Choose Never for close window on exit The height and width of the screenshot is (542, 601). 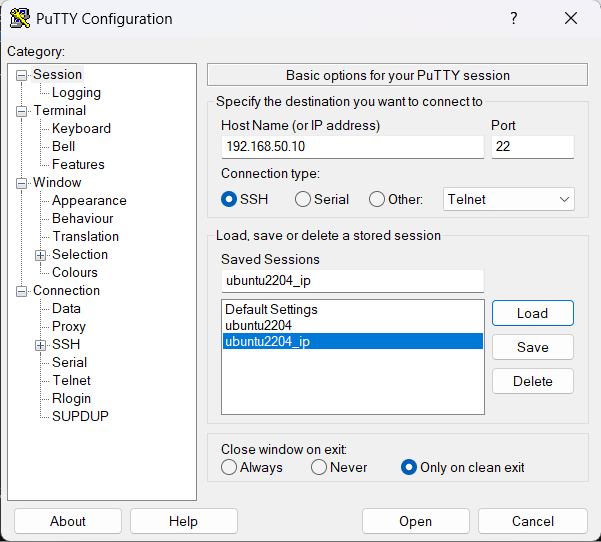pos(319,467)
